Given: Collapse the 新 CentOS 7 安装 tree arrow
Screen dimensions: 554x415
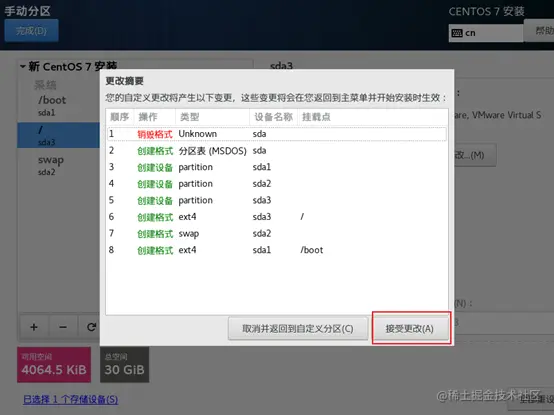Looking at the screenshot, I should (x=23, y=66).
